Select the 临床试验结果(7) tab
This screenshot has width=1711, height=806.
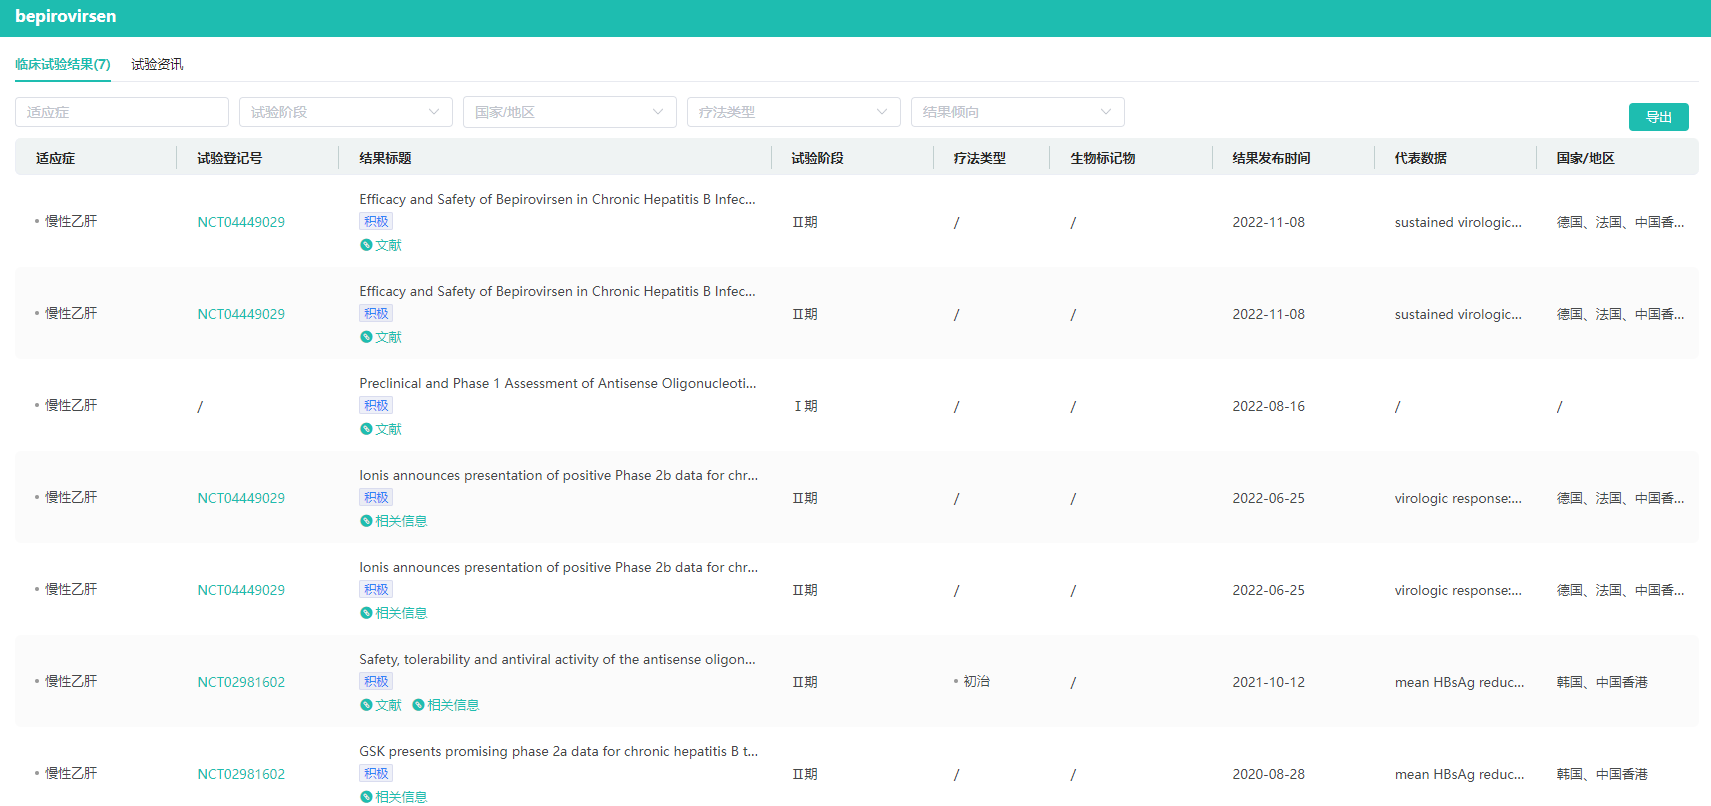pyautogui.click(x=62, y=64)
